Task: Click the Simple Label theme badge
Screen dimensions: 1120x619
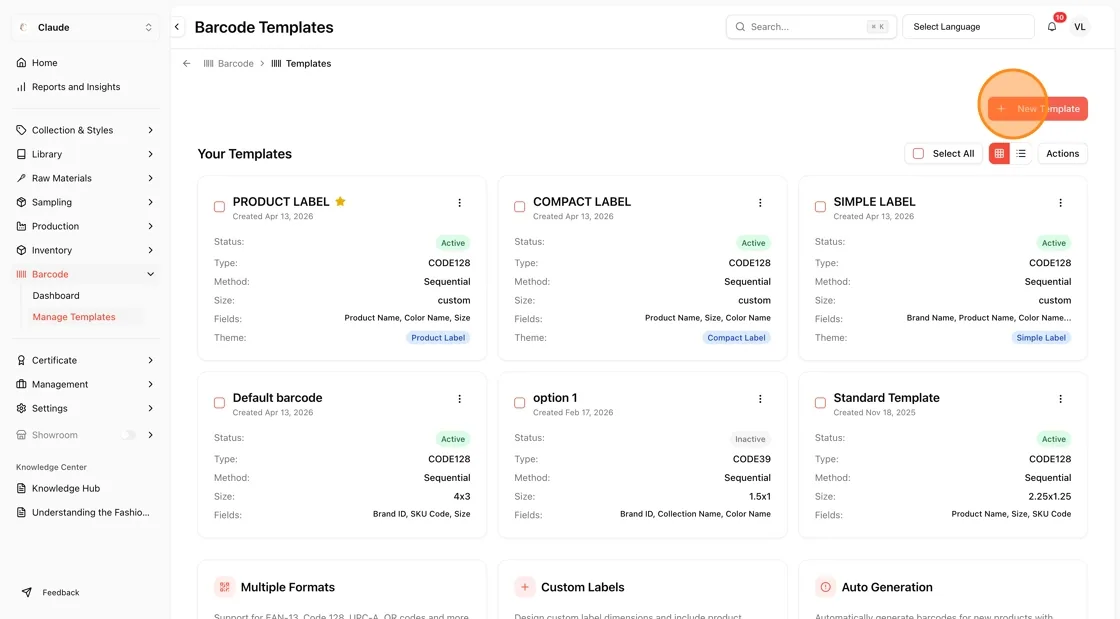Action: (1041, 338)
